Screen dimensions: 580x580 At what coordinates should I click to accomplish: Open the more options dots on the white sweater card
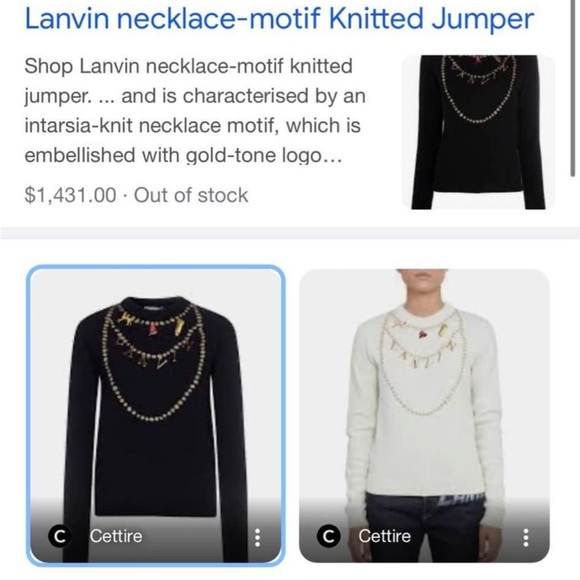(526, 537)
